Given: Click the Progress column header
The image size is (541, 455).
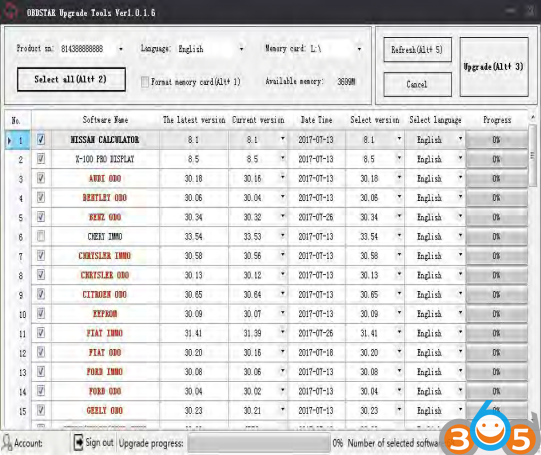Looking at the screenshot, I should [497, 120].
